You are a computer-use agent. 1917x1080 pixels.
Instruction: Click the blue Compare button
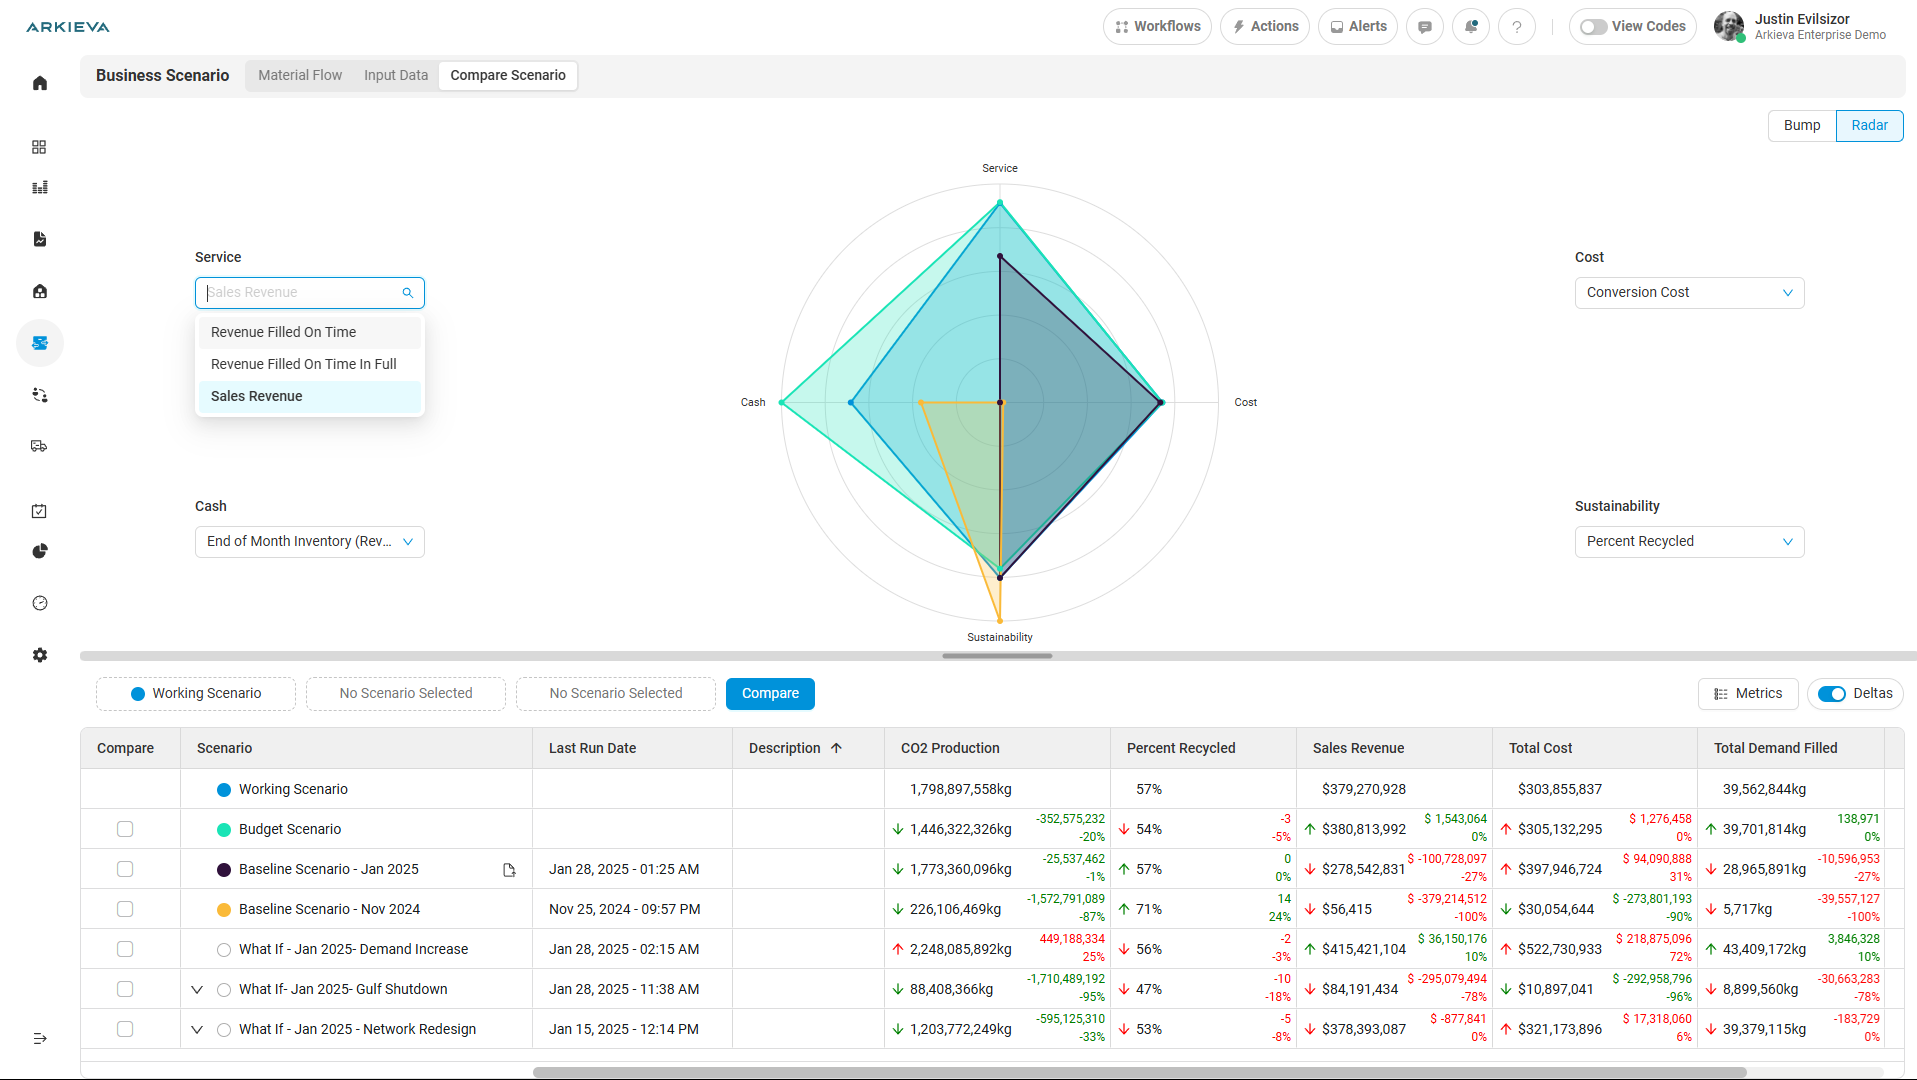tap(770, 694)
